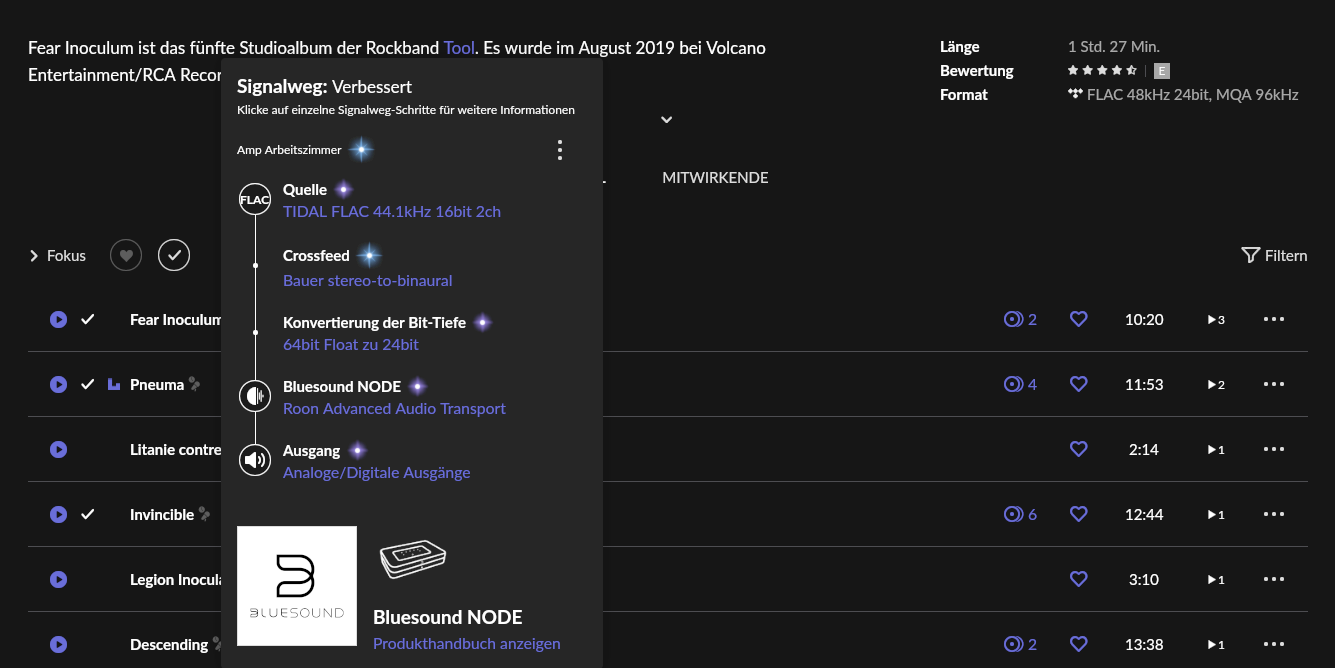The height and width of the screenshot is (668, 1335).
Task: Click the quality star next to Quelle
Action: (343, 189)
